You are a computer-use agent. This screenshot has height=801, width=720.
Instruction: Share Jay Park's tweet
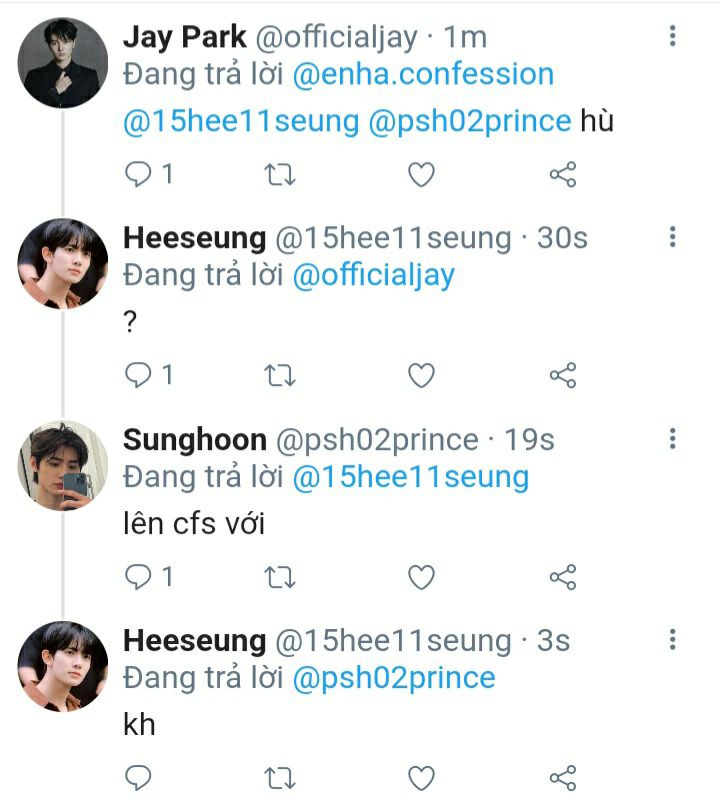563,175
